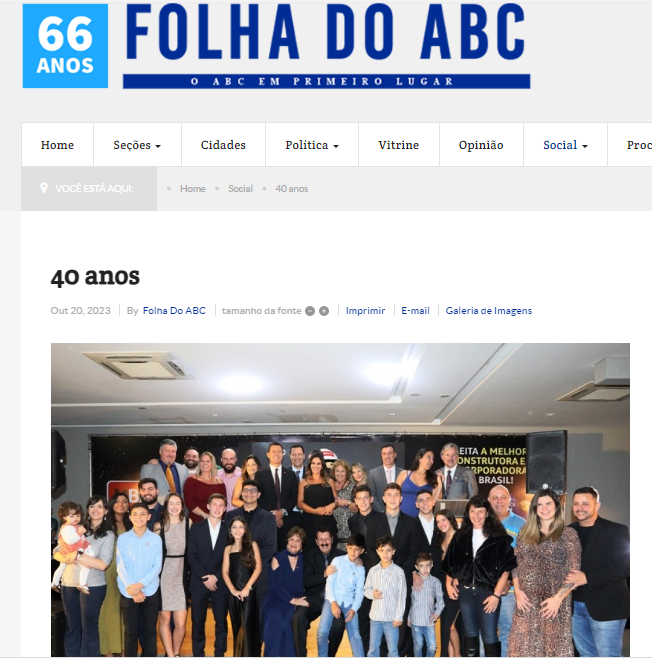Click the 40 anos article title

click(95, 277)
